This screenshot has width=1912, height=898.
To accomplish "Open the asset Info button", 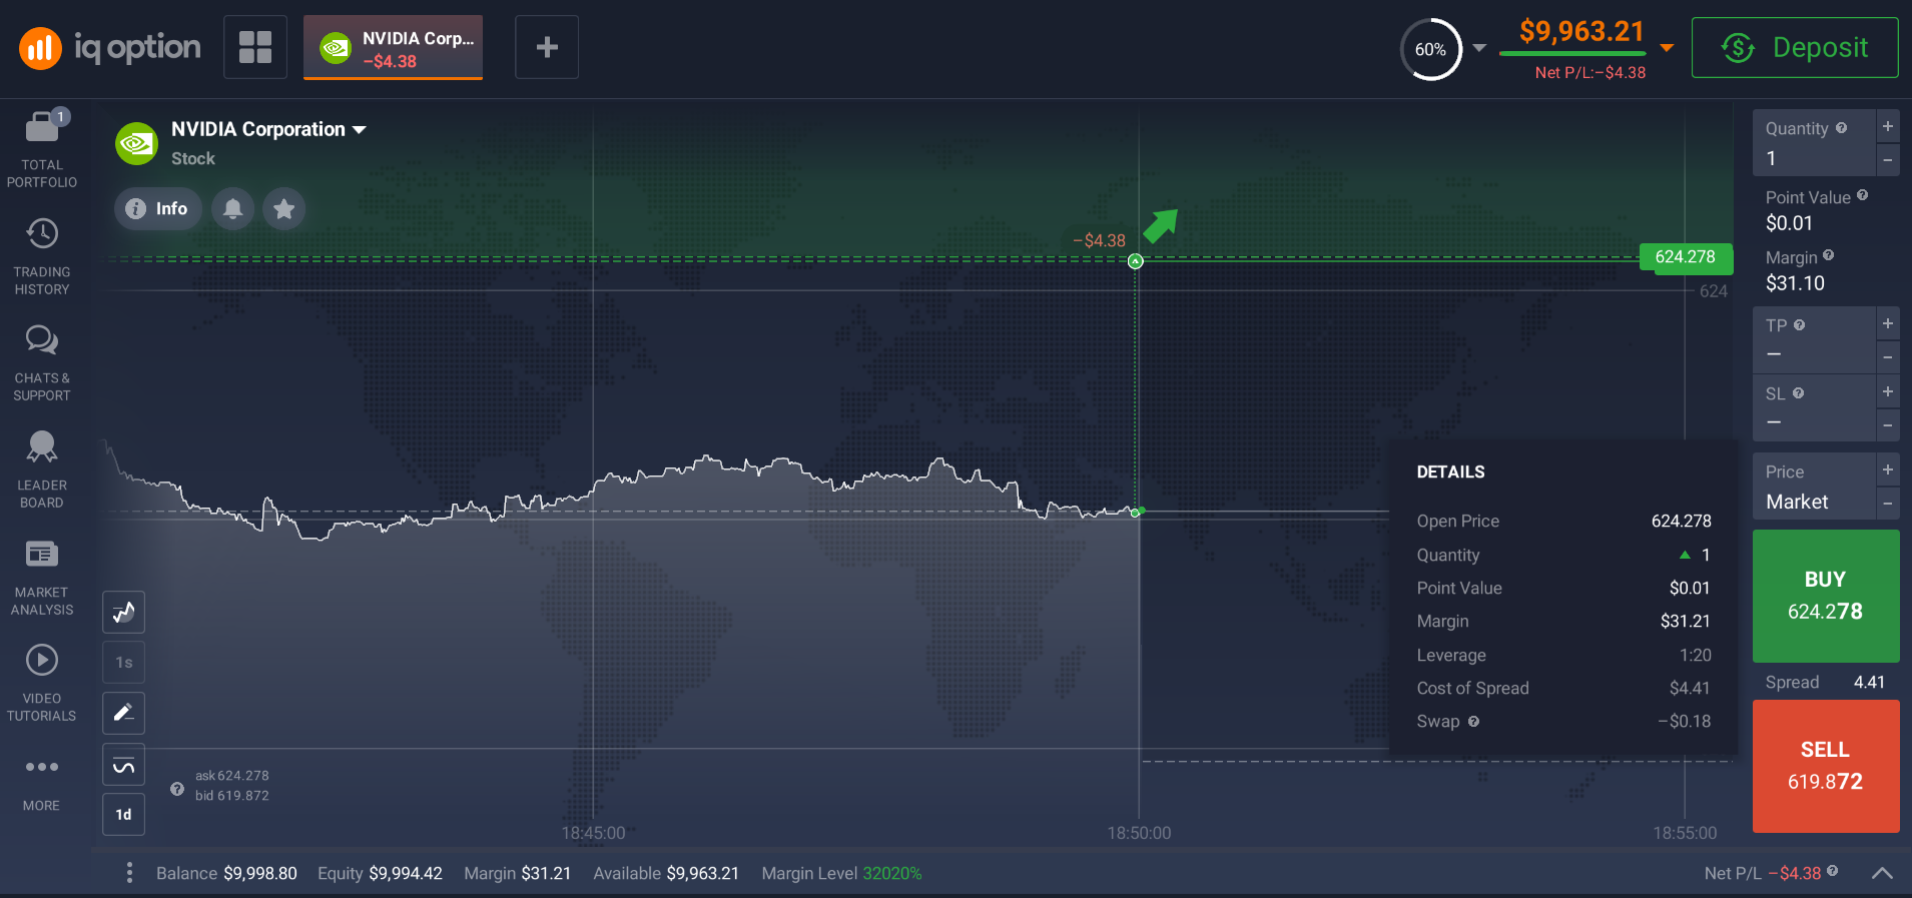I will (x=158, y=208).
